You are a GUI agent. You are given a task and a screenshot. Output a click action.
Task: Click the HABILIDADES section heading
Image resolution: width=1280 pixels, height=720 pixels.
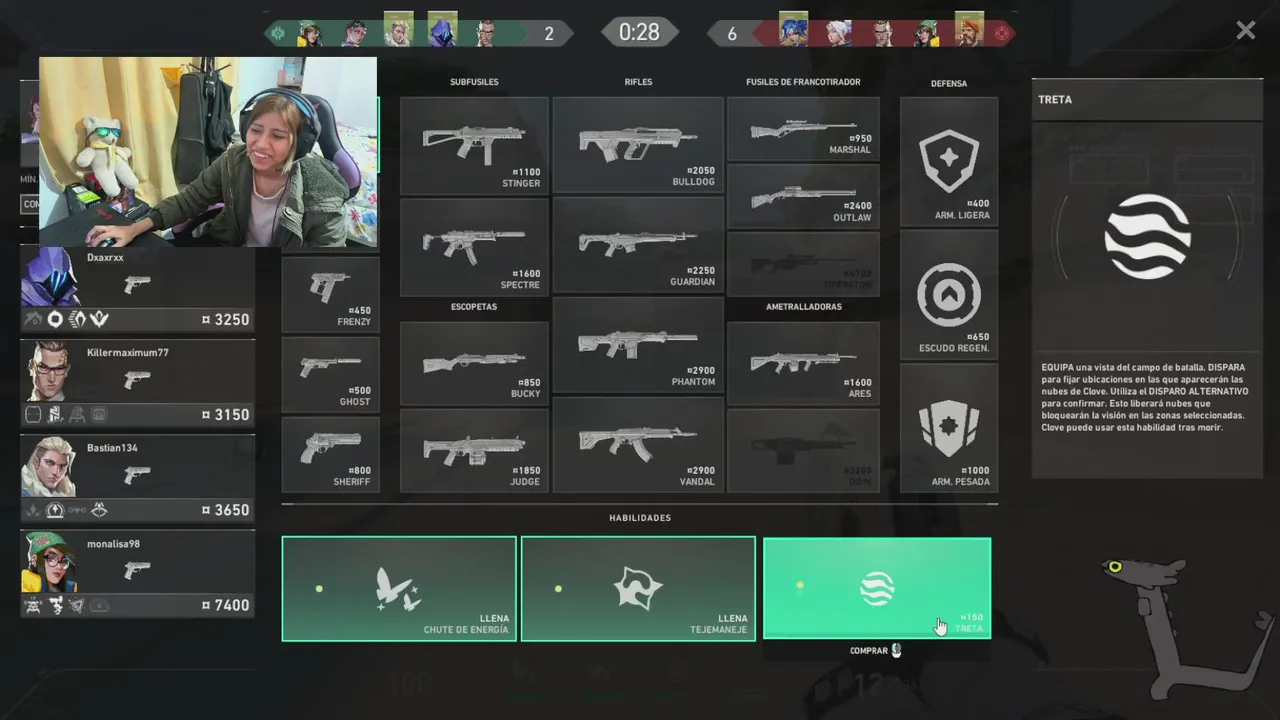click(640, 518)
